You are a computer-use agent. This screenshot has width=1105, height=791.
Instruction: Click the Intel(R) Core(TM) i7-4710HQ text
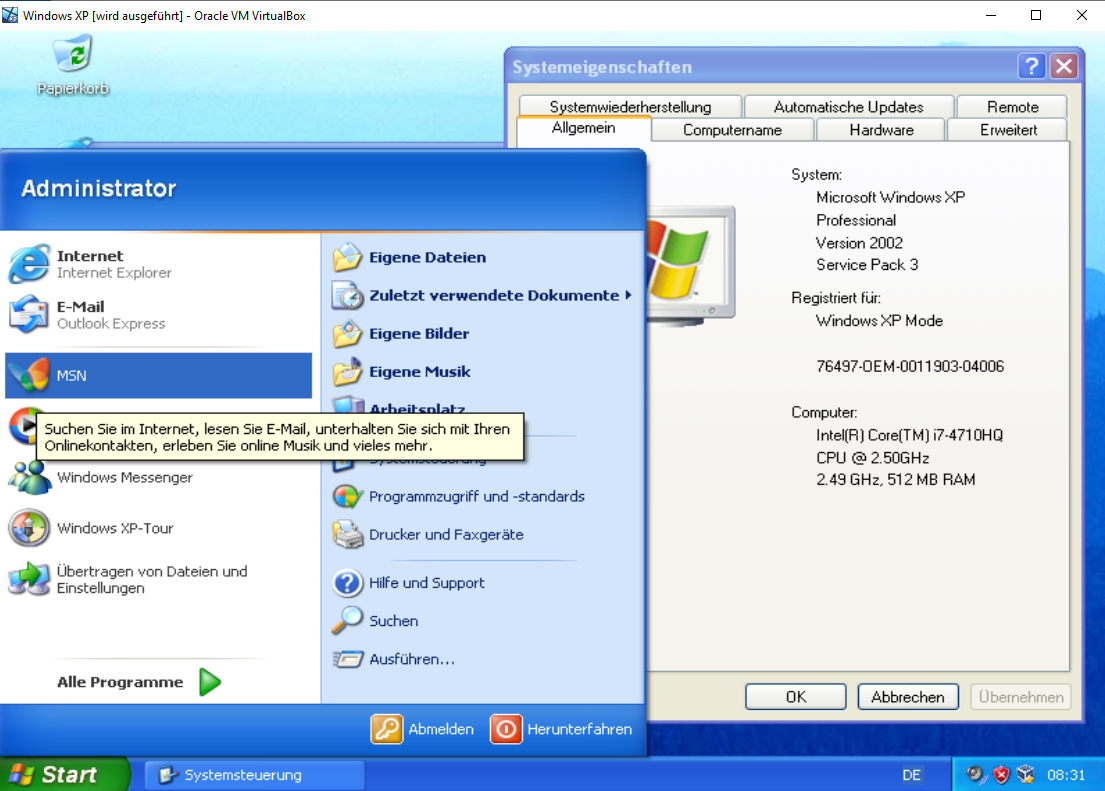pos(909,435)
